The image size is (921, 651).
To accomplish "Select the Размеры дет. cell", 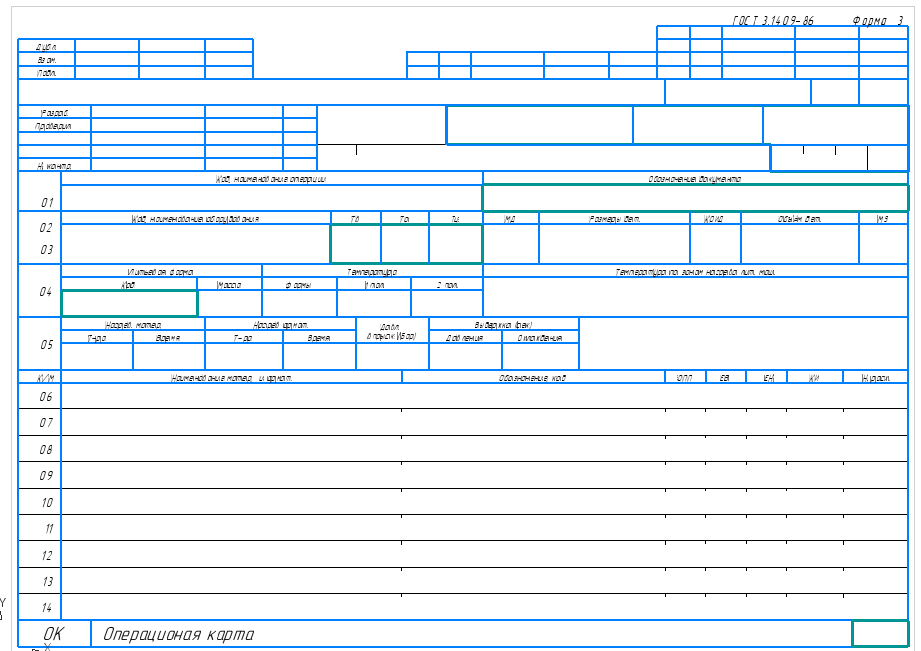I will tap(614, 244).
